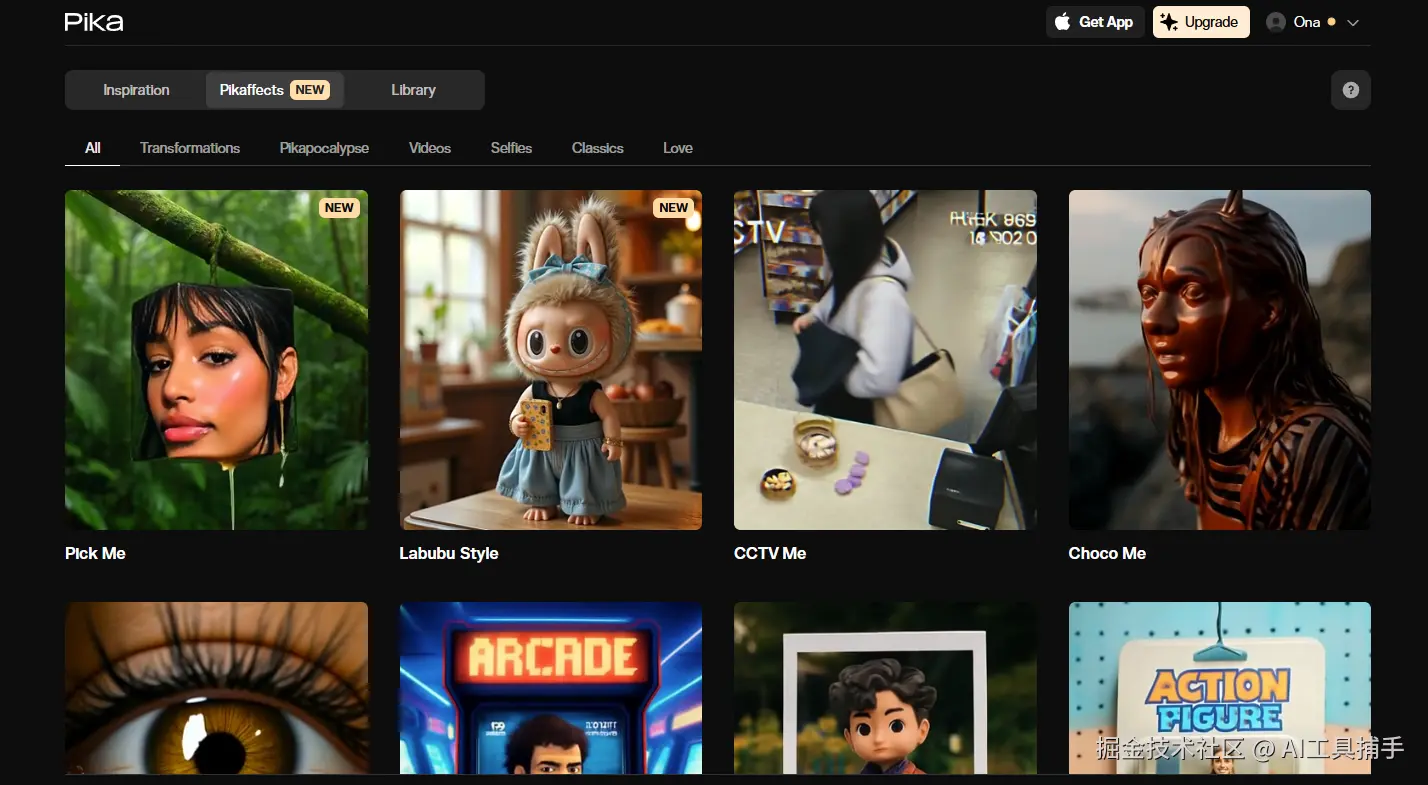Click the NEW badge beside Pikaffects

tap(310, 90)
